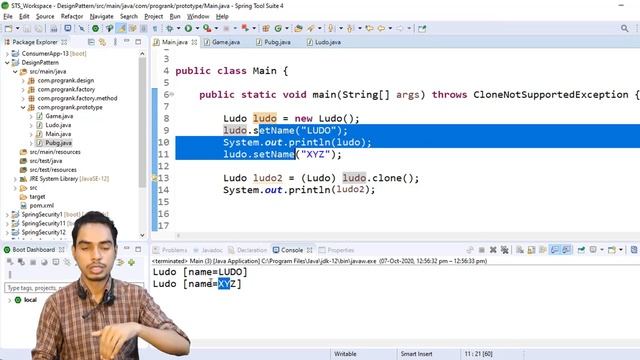Open dropdown arrow next to Run button
This screenshot has width=640, height=360.
[x=197, y=29]
